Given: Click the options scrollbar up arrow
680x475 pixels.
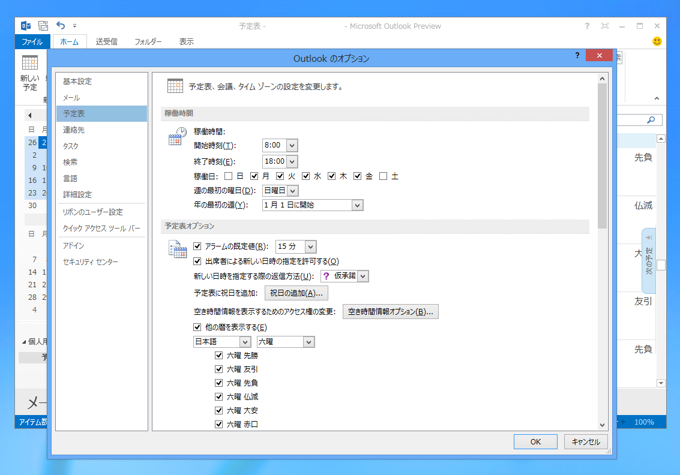Looking at the screenshot, I should 602,79.
